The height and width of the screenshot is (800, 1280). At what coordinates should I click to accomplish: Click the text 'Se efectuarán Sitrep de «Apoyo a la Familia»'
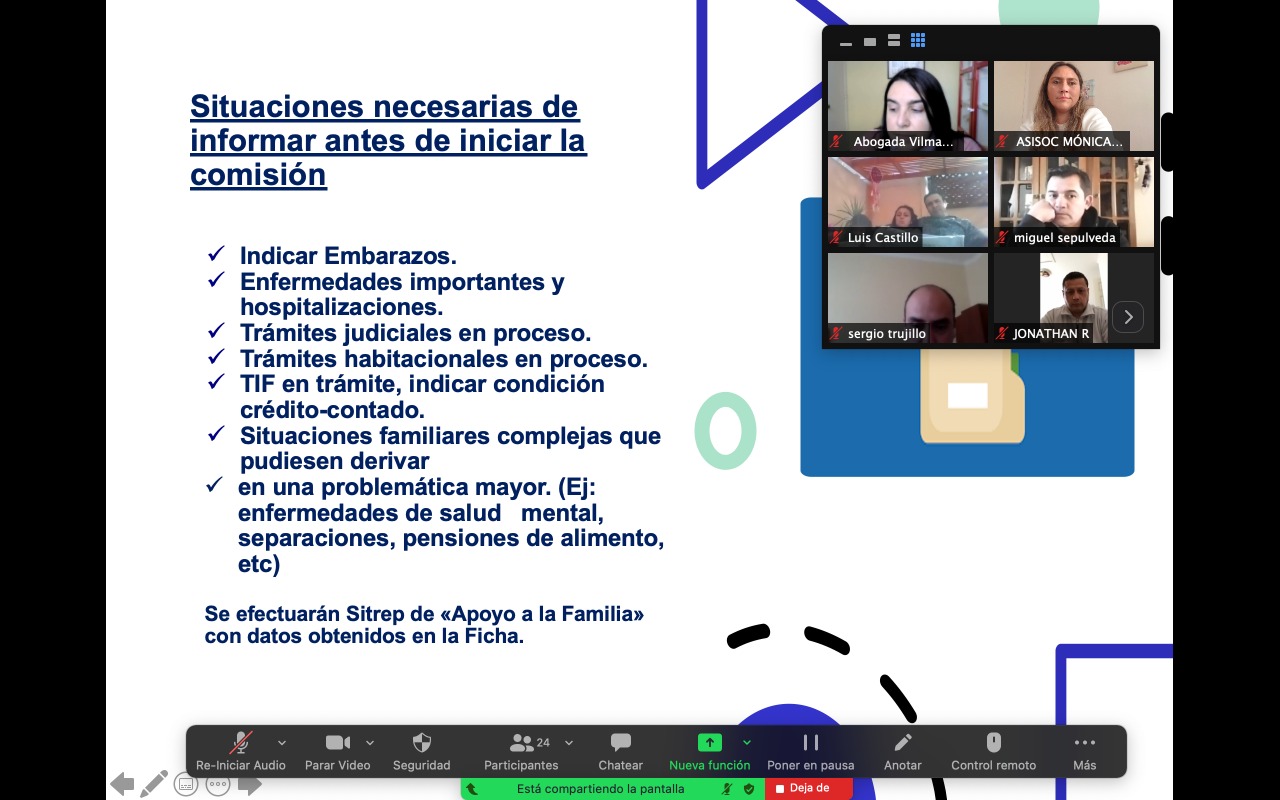pos(424,614)
